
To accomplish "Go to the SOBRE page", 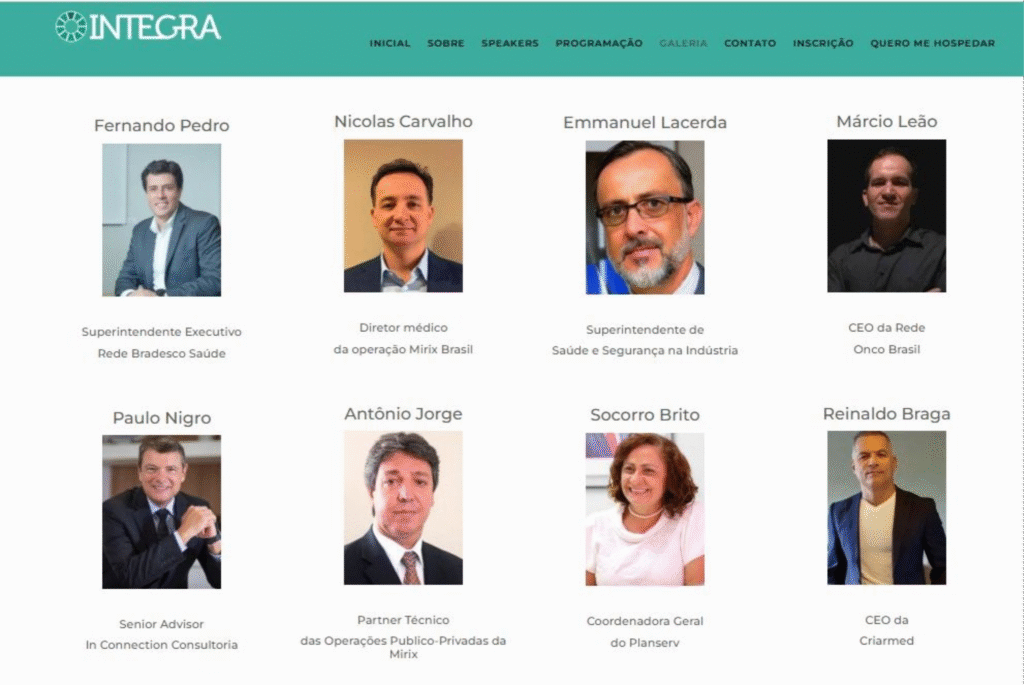I will coord(446,43).
